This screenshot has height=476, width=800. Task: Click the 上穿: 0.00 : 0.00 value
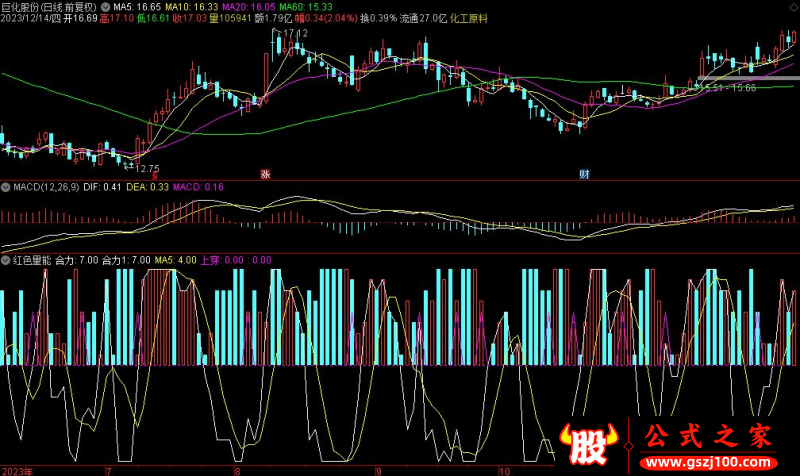[x=235, y=260]
